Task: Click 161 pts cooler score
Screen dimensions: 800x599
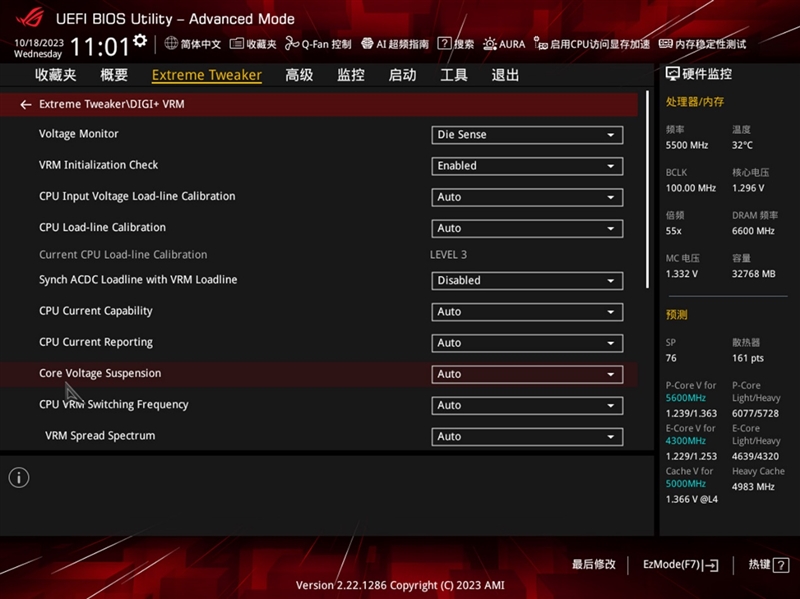Action: click(748, 358)
